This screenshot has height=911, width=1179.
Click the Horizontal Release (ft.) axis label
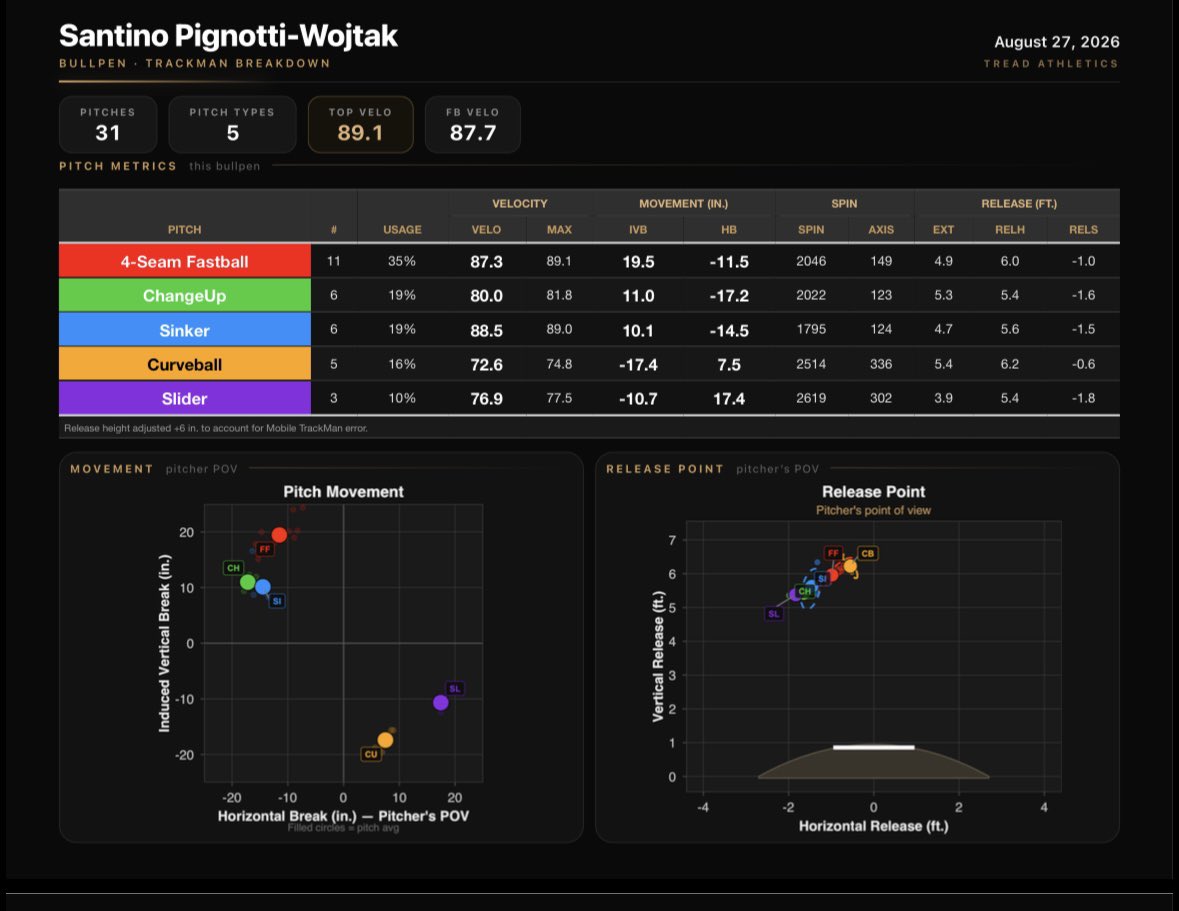point(874,826)
